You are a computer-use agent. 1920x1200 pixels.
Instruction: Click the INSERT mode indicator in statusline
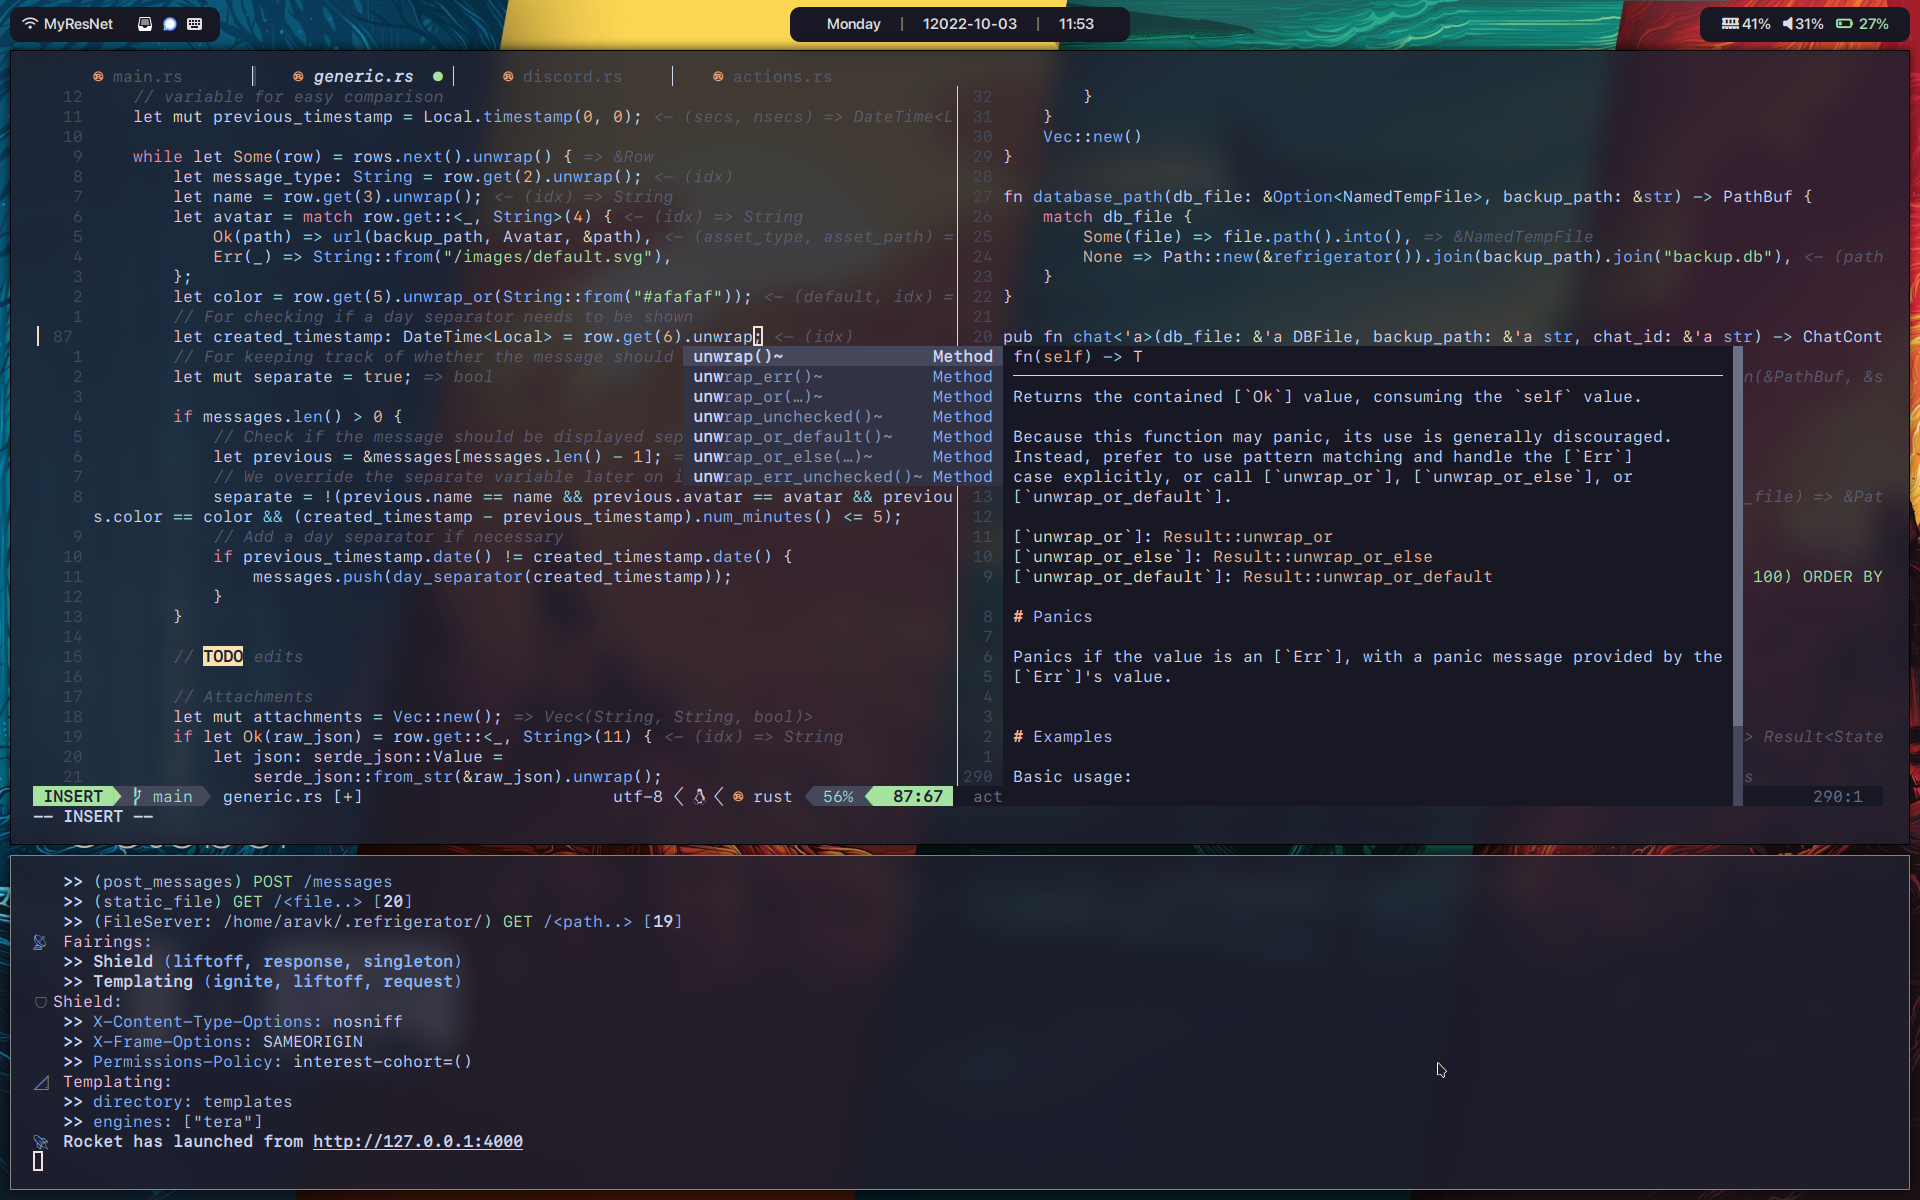click(73, 797)
